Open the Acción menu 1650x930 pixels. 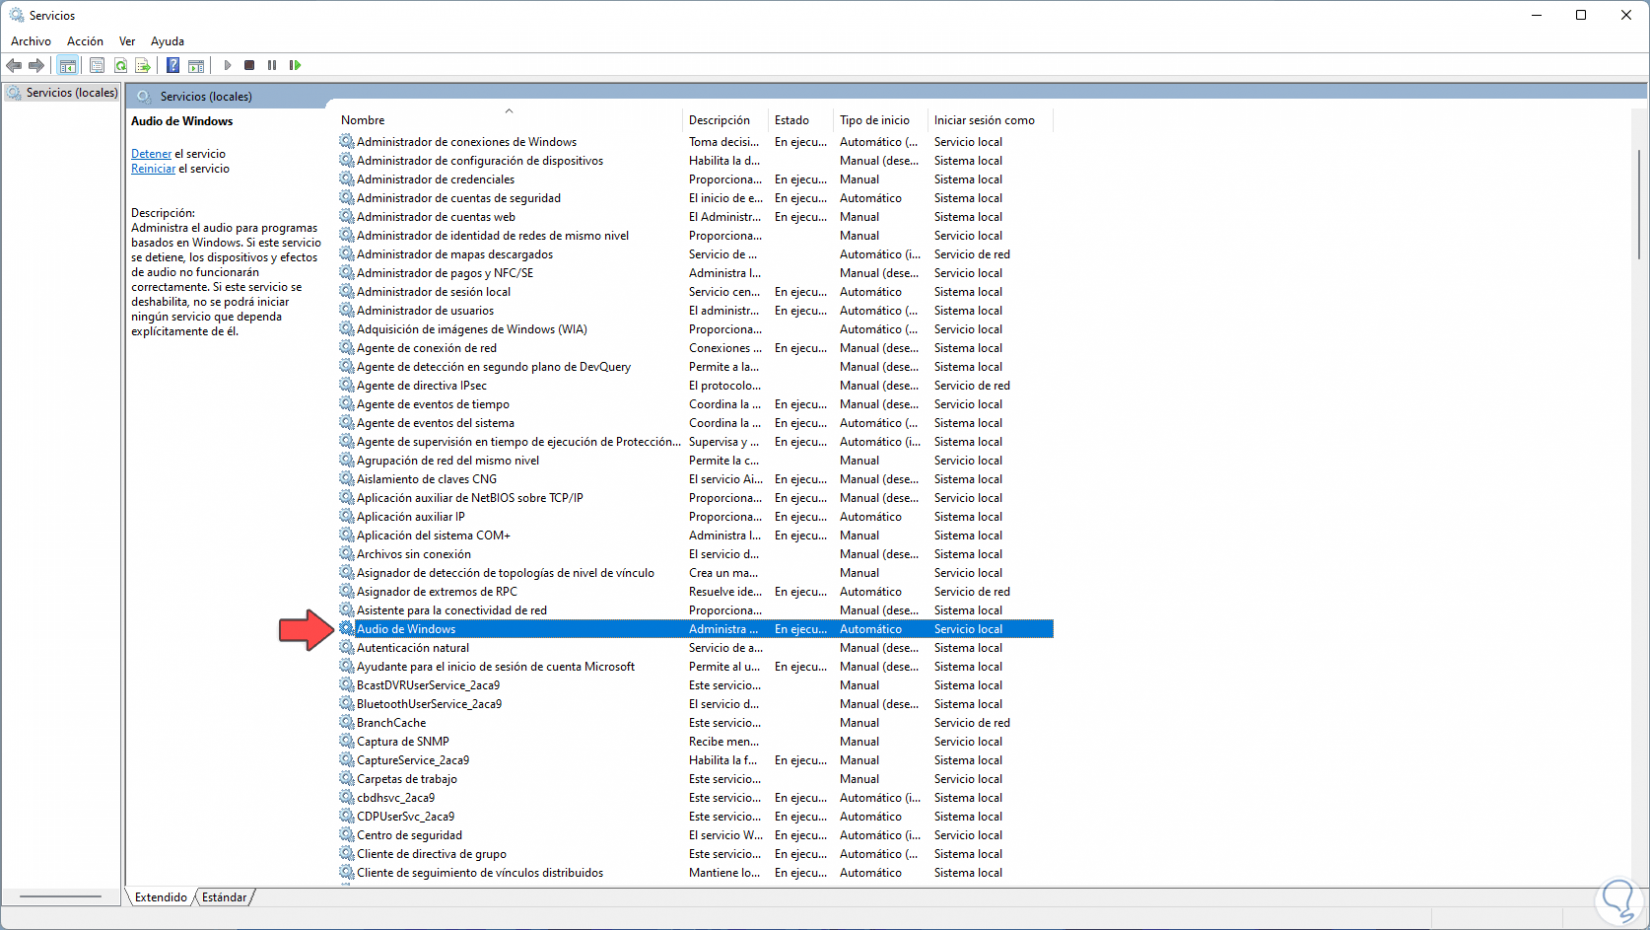click(85, 41)
